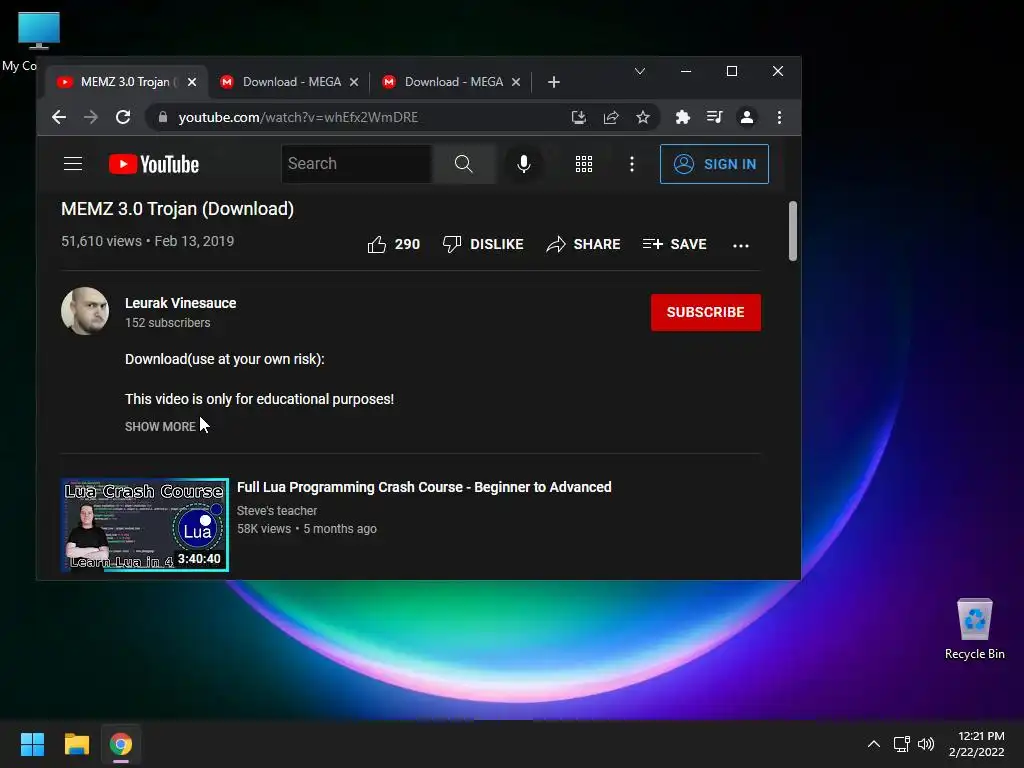Open YouTube hamburger guide menu
Viewport: 1024px width, 768px height.
coord(72,164)
